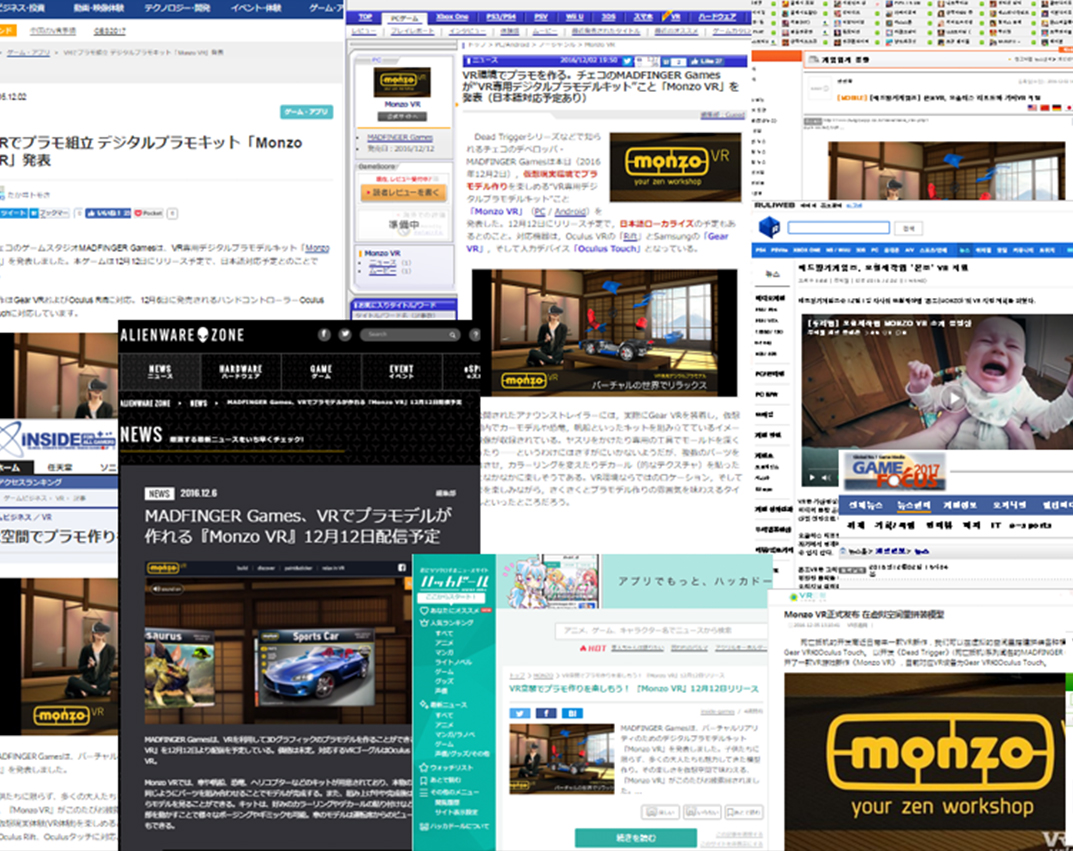Open the Twitter icon in Alienware Zone header
The width and height of the screenshot is (1073, 851).
point(345,335)
